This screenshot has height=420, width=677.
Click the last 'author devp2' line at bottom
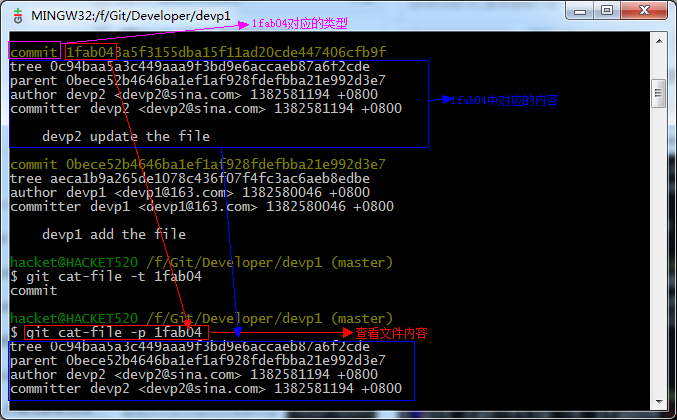[194, 374]
